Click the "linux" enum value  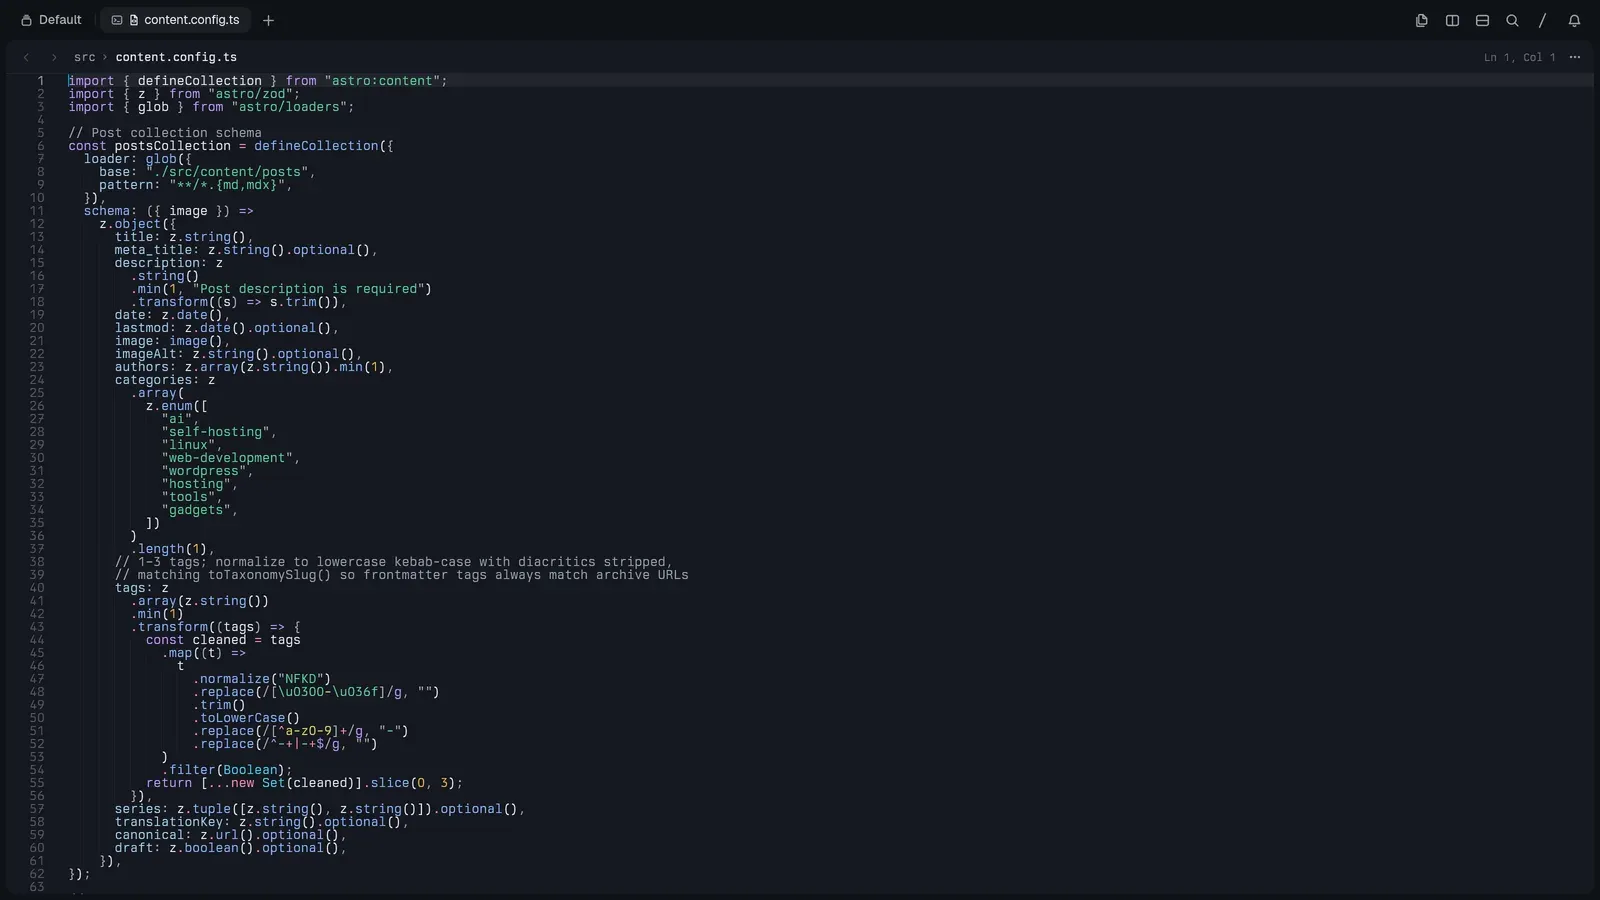(x=188, y=445)
